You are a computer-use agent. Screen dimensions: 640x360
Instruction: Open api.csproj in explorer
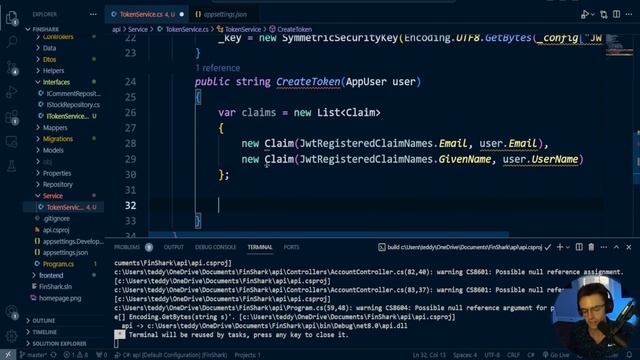click(56, 230)
